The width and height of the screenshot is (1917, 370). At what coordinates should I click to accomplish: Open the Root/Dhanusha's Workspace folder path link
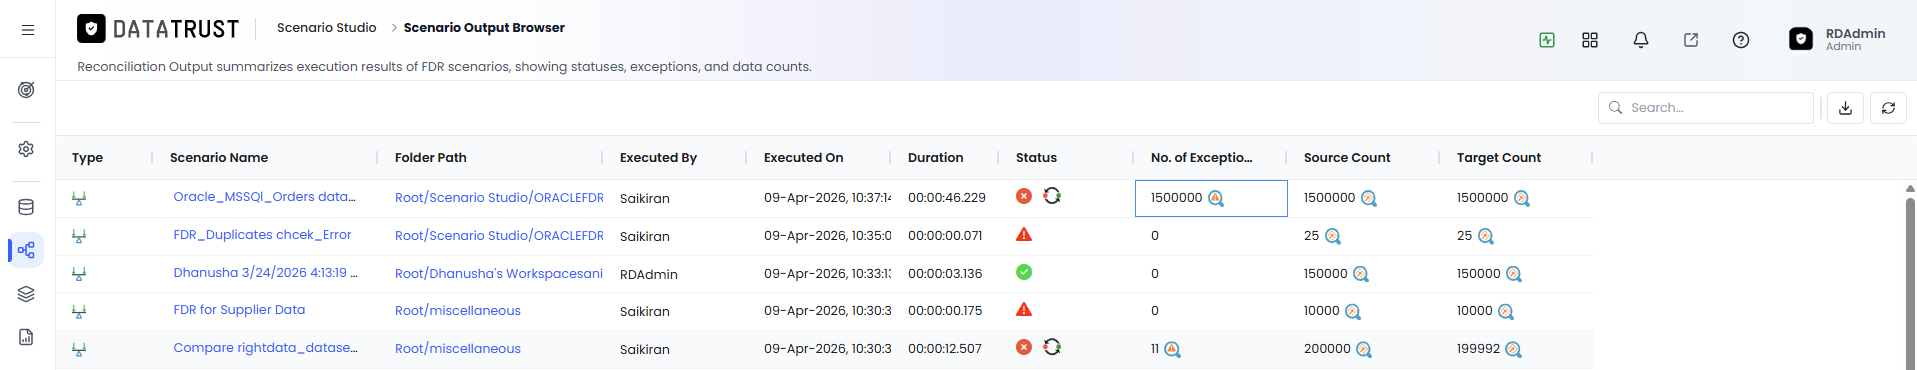pyautogui.click(x=499, y=273)
